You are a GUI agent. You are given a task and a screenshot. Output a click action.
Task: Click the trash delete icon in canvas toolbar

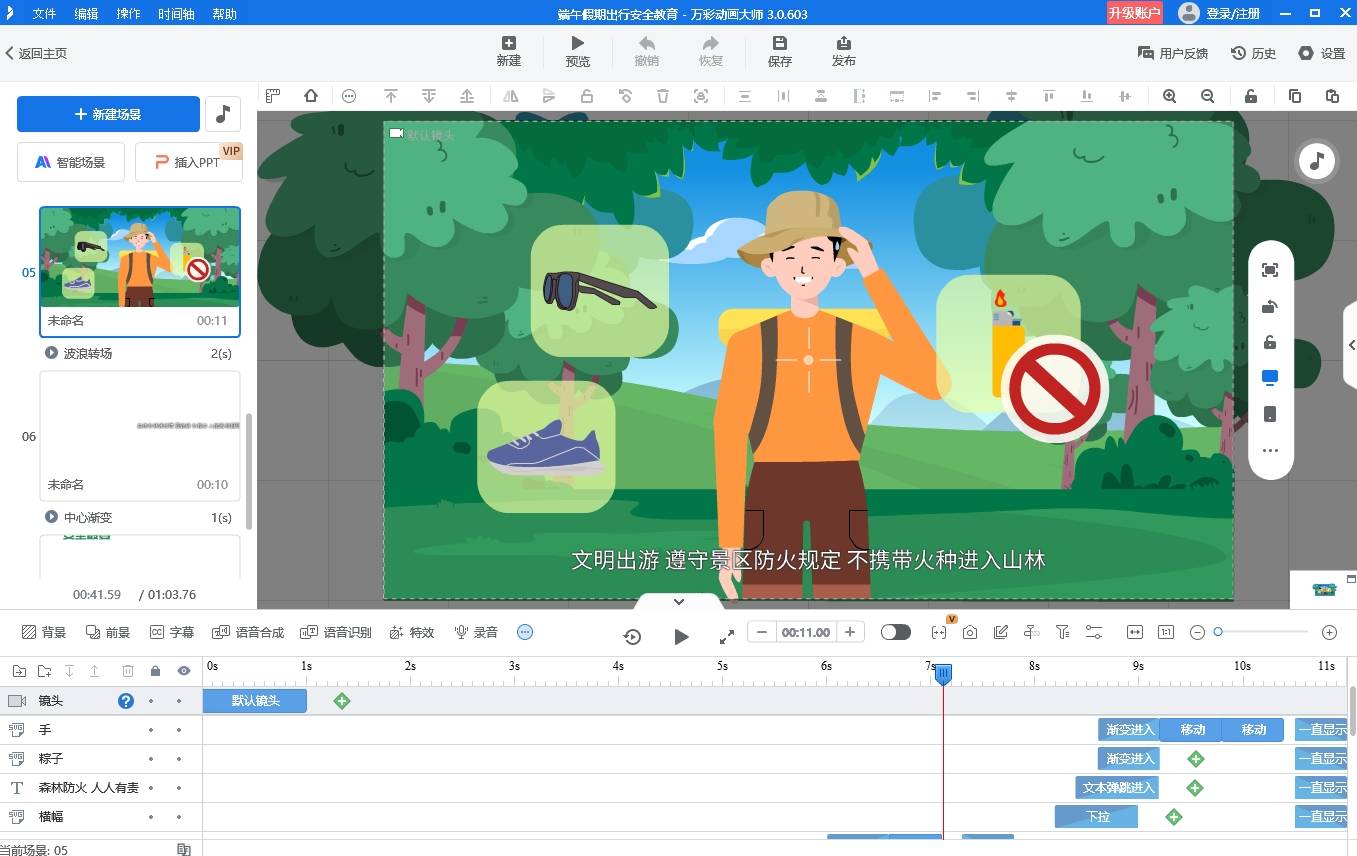[x=663, y=96]
